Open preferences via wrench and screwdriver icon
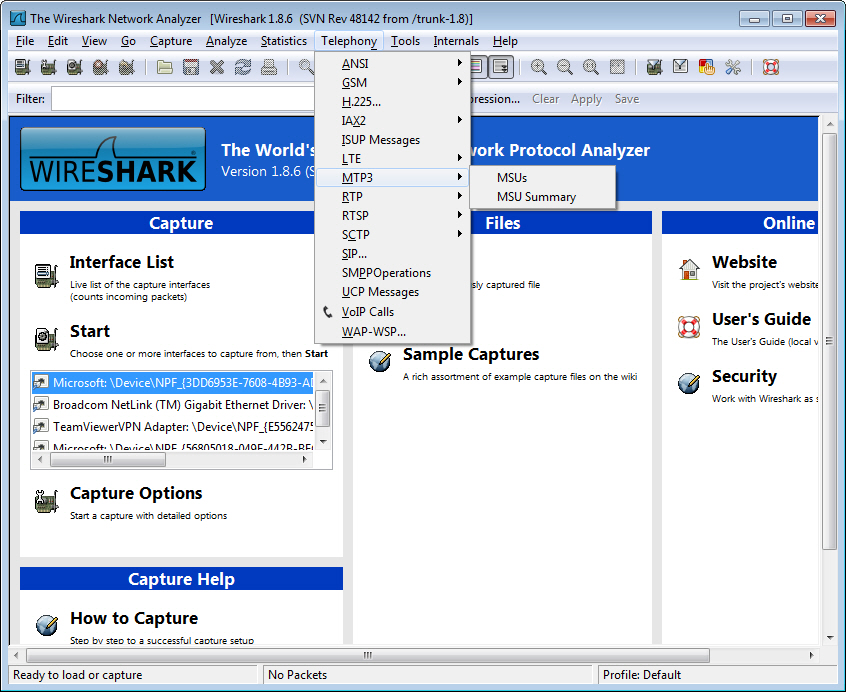This screenshot has width=846, height=692. coord(733,67)
